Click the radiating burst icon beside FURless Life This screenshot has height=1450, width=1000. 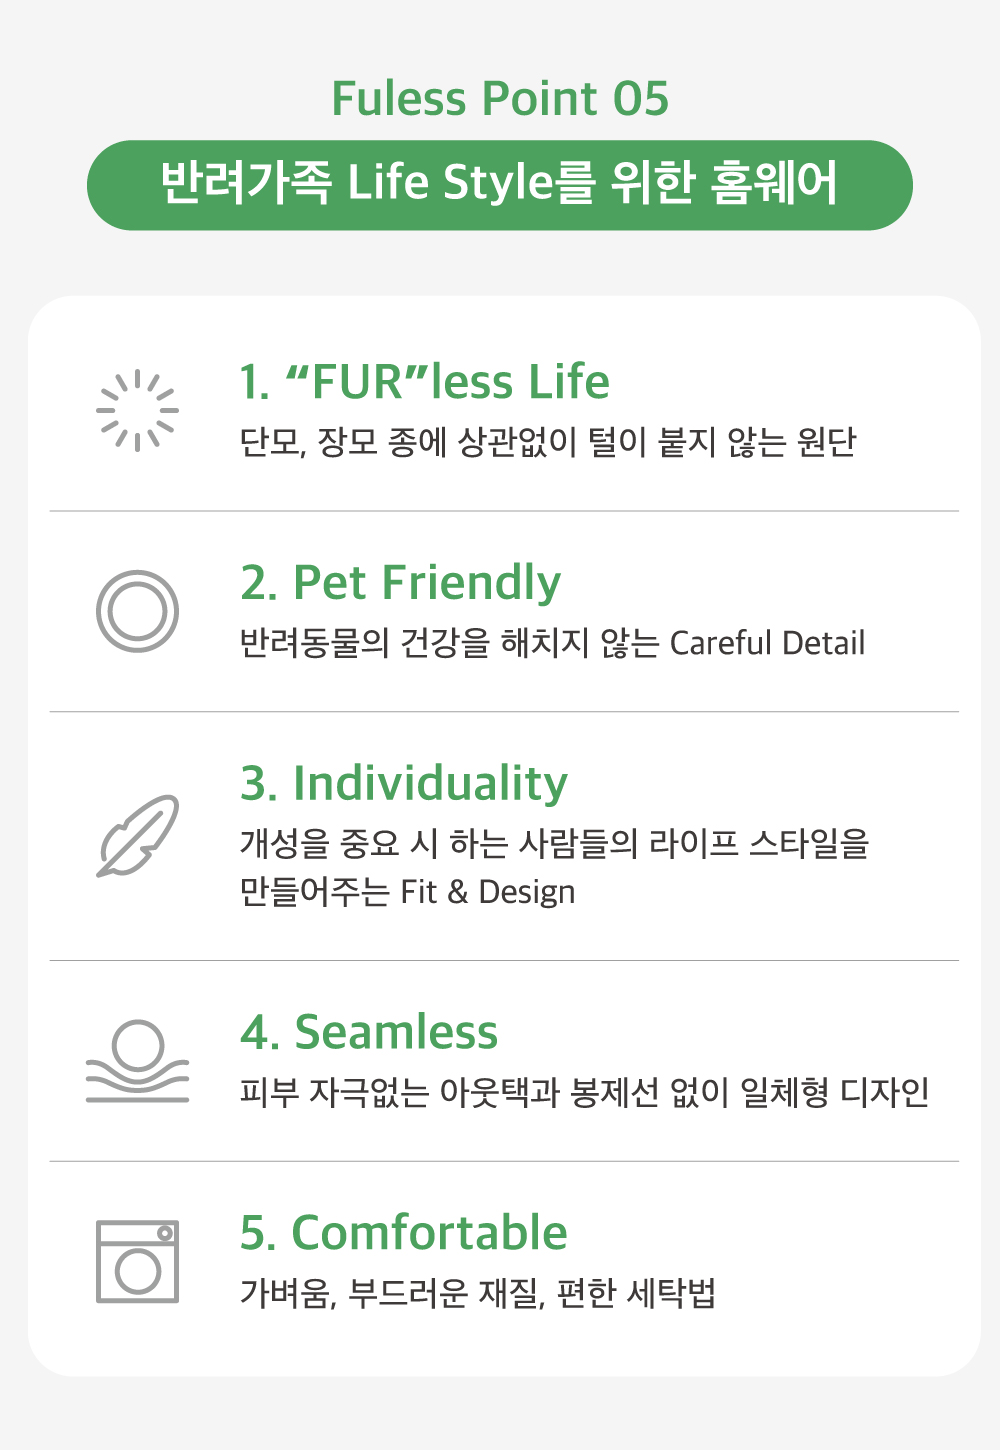(137, 410)
